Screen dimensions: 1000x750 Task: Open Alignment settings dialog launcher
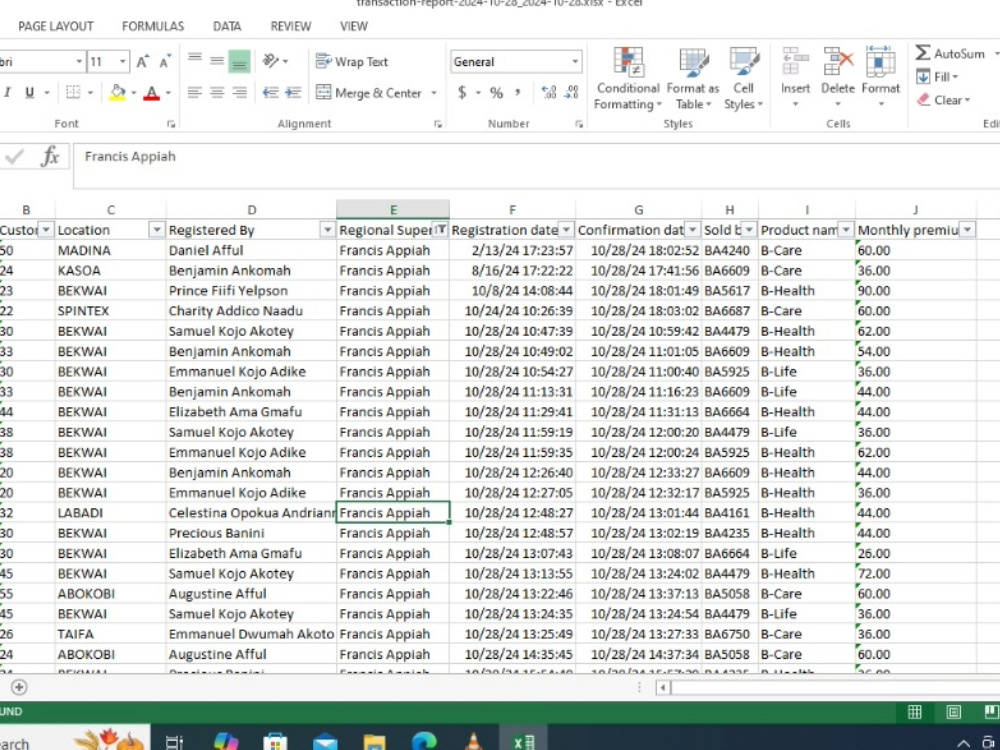click(438, 124)
